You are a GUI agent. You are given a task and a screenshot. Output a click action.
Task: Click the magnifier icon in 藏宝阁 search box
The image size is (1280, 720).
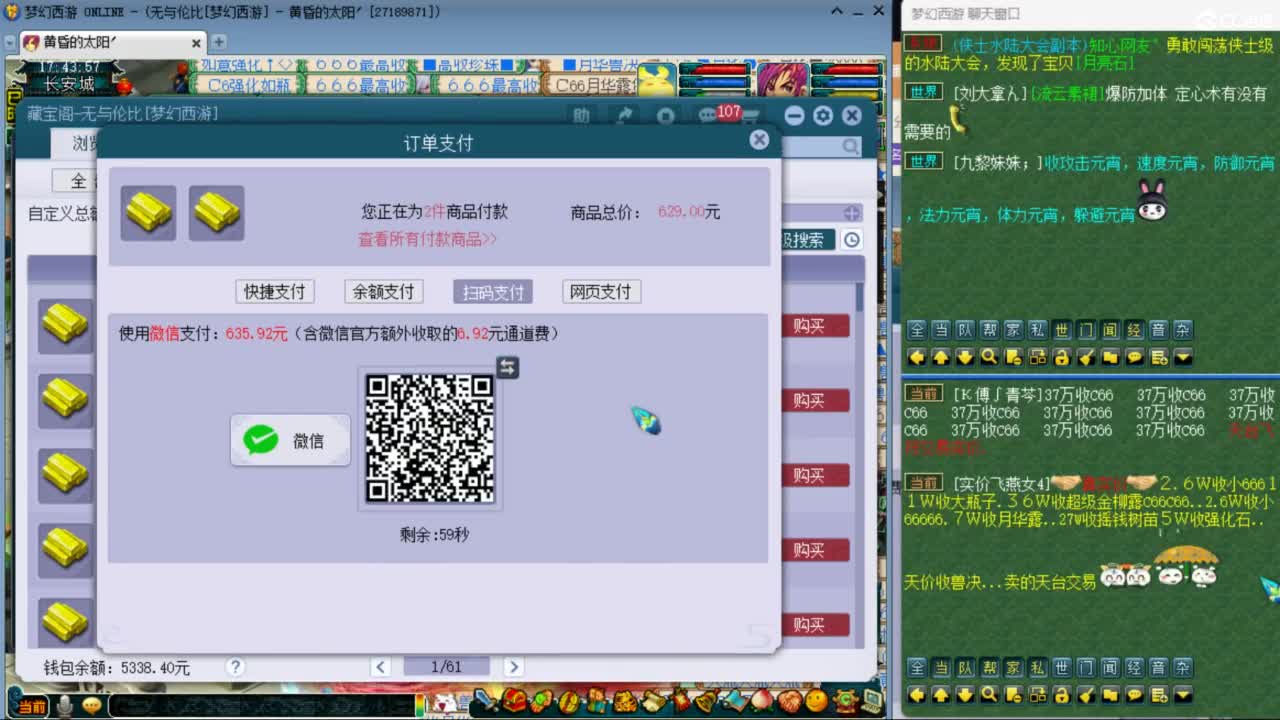[x=850, y=147]
